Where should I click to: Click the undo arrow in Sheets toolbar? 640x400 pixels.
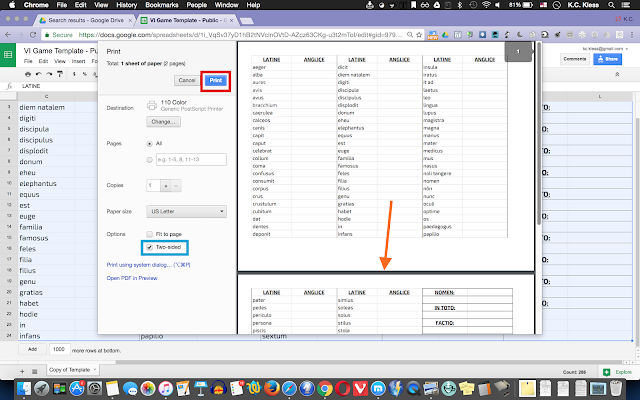39,74
